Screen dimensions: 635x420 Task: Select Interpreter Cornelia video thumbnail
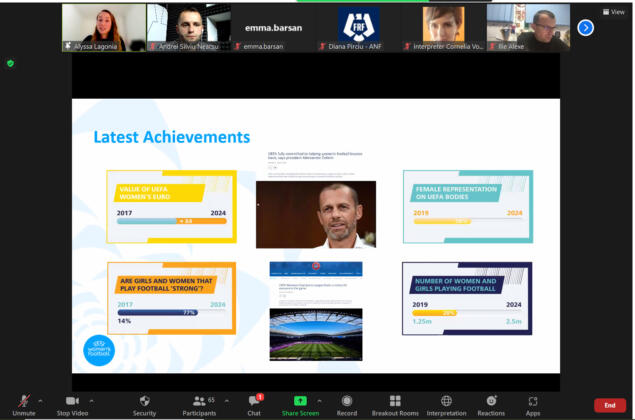coord(443,28)
